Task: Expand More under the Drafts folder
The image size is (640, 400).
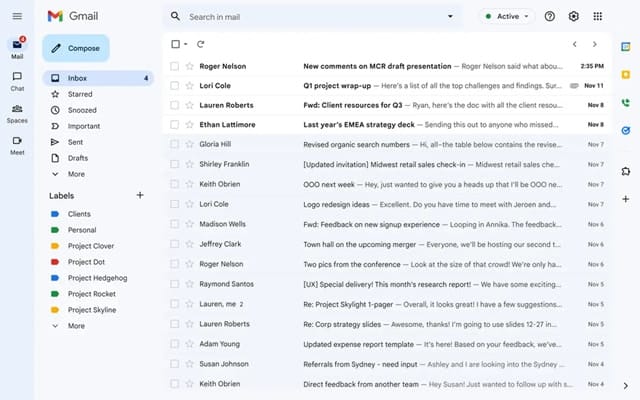Action: point(76,174)
